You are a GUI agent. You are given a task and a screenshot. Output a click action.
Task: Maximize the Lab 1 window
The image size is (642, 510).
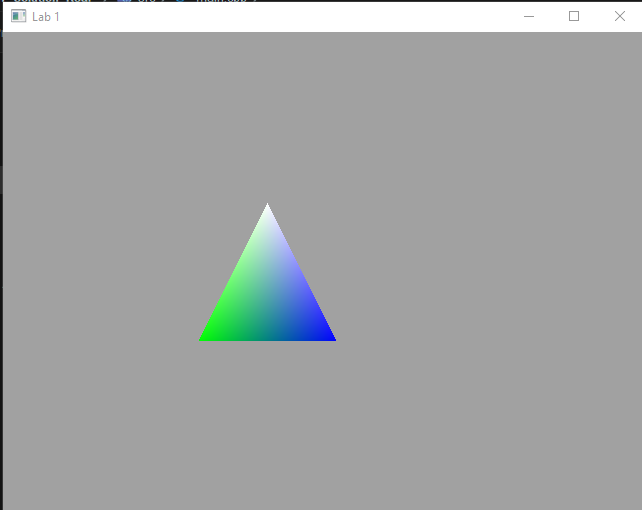pyautogui.click(x=574, y=16)
